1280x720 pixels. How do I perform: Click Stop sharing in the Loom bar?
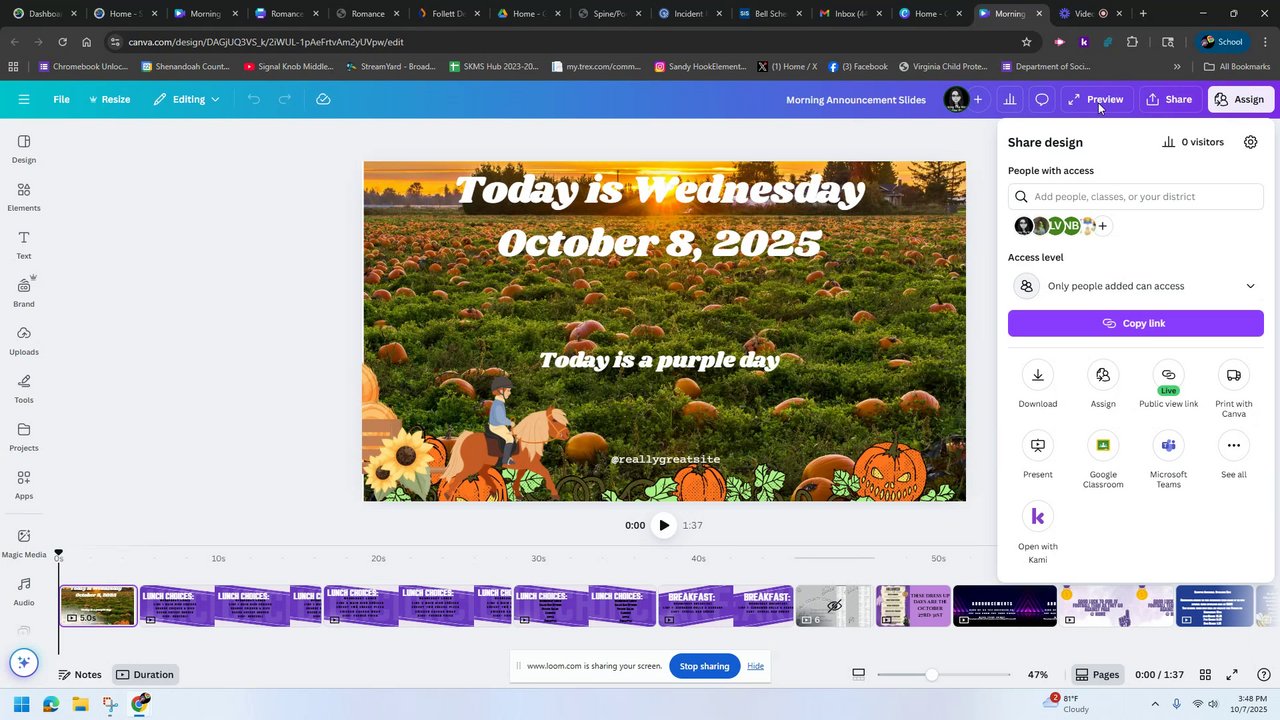(x=705, y=666)
